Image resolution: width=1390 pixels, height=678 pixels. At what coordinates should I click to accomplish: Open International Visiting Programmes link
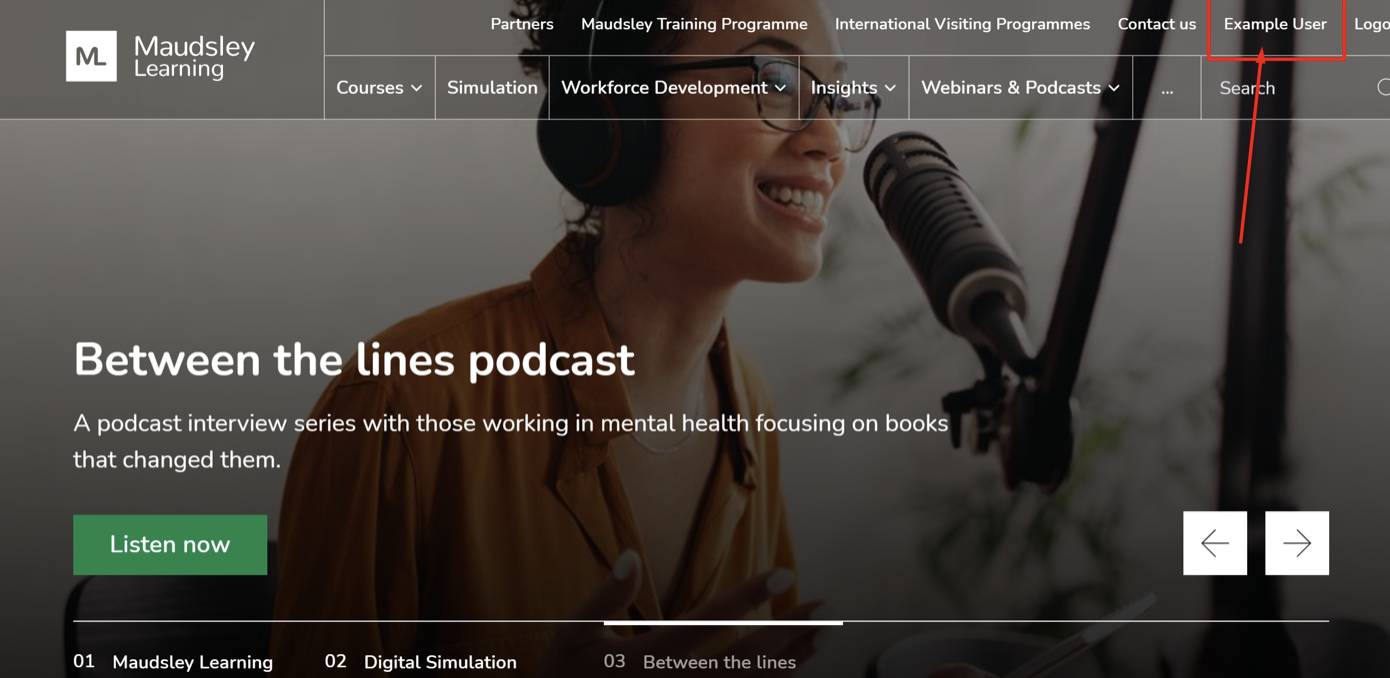[962, 24]
